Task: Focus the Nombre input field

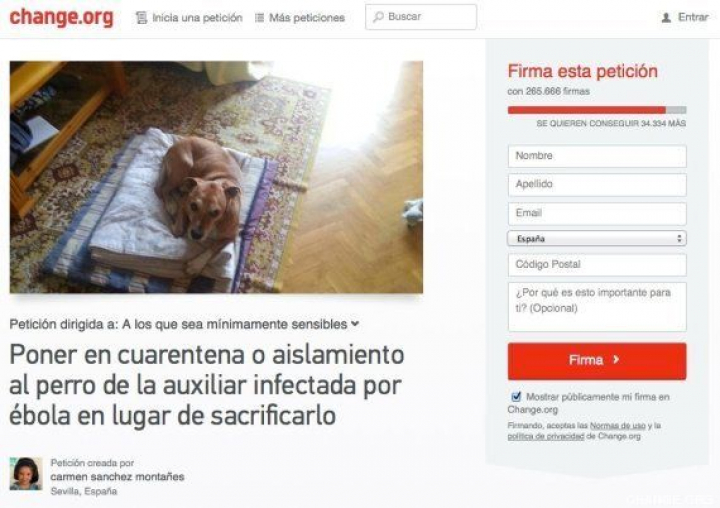Action: [597, 156]
